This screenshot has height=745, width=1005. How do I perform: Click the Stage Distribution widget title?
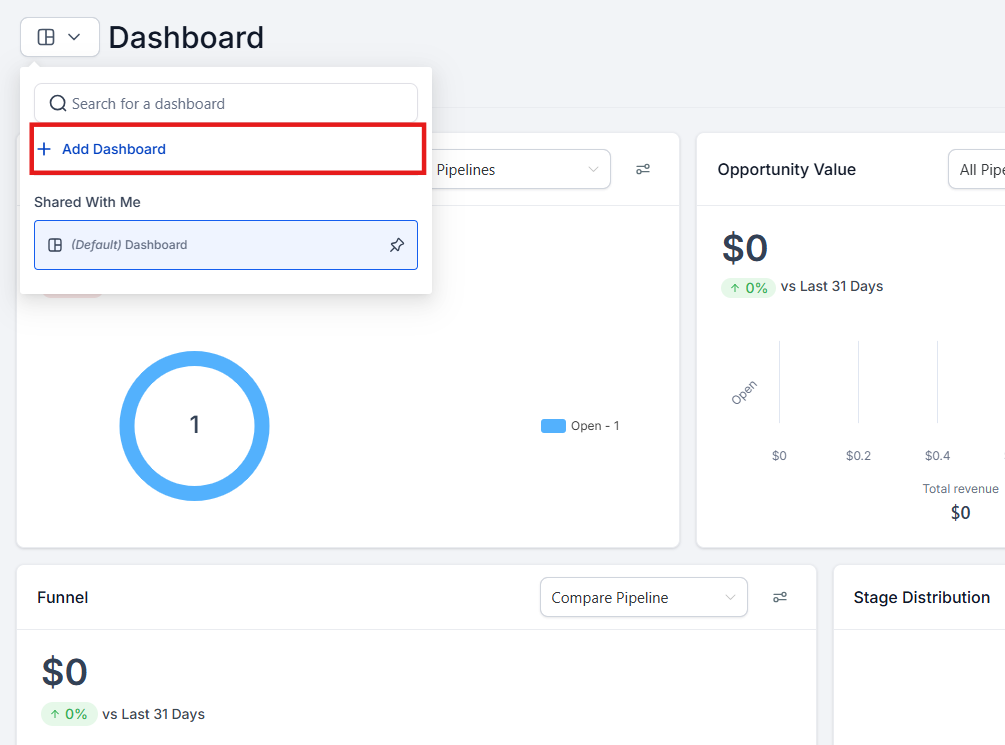click(x=921, y=597)
